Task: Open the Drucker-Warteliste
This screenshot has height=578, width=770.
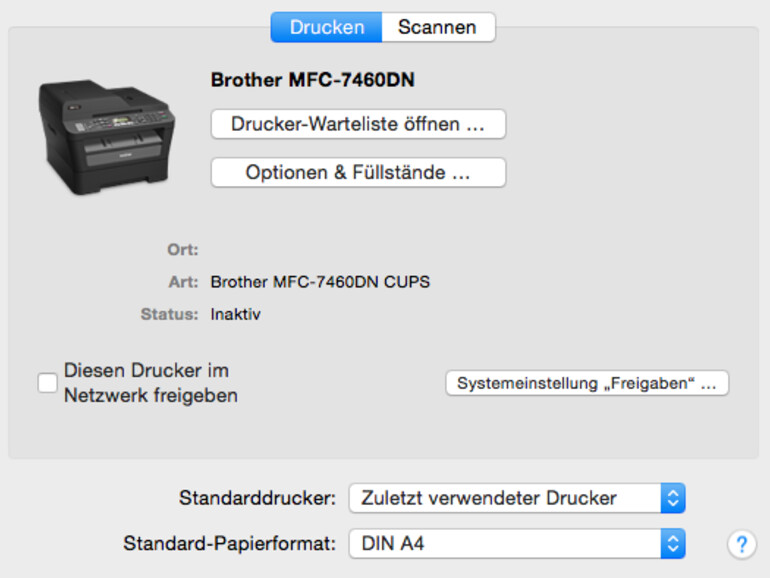Action: pos(358,124)
